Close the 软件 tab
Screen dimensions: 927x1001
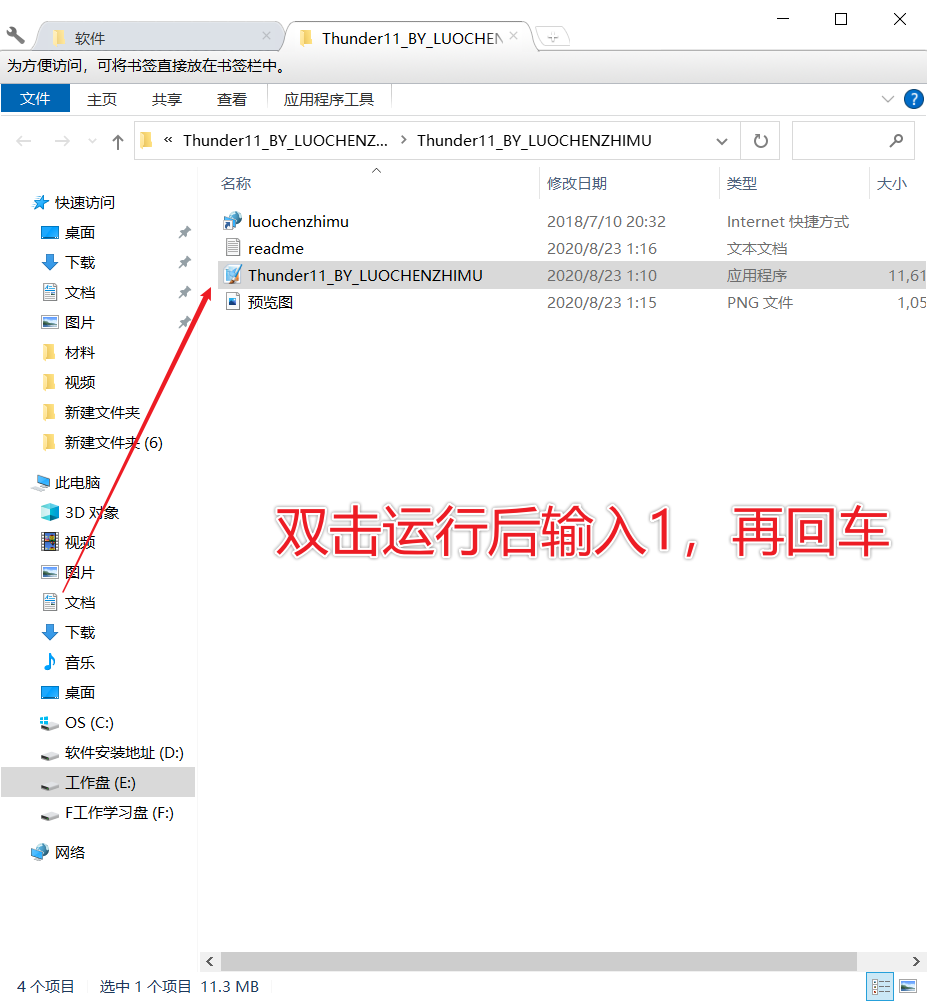(266, 36)
